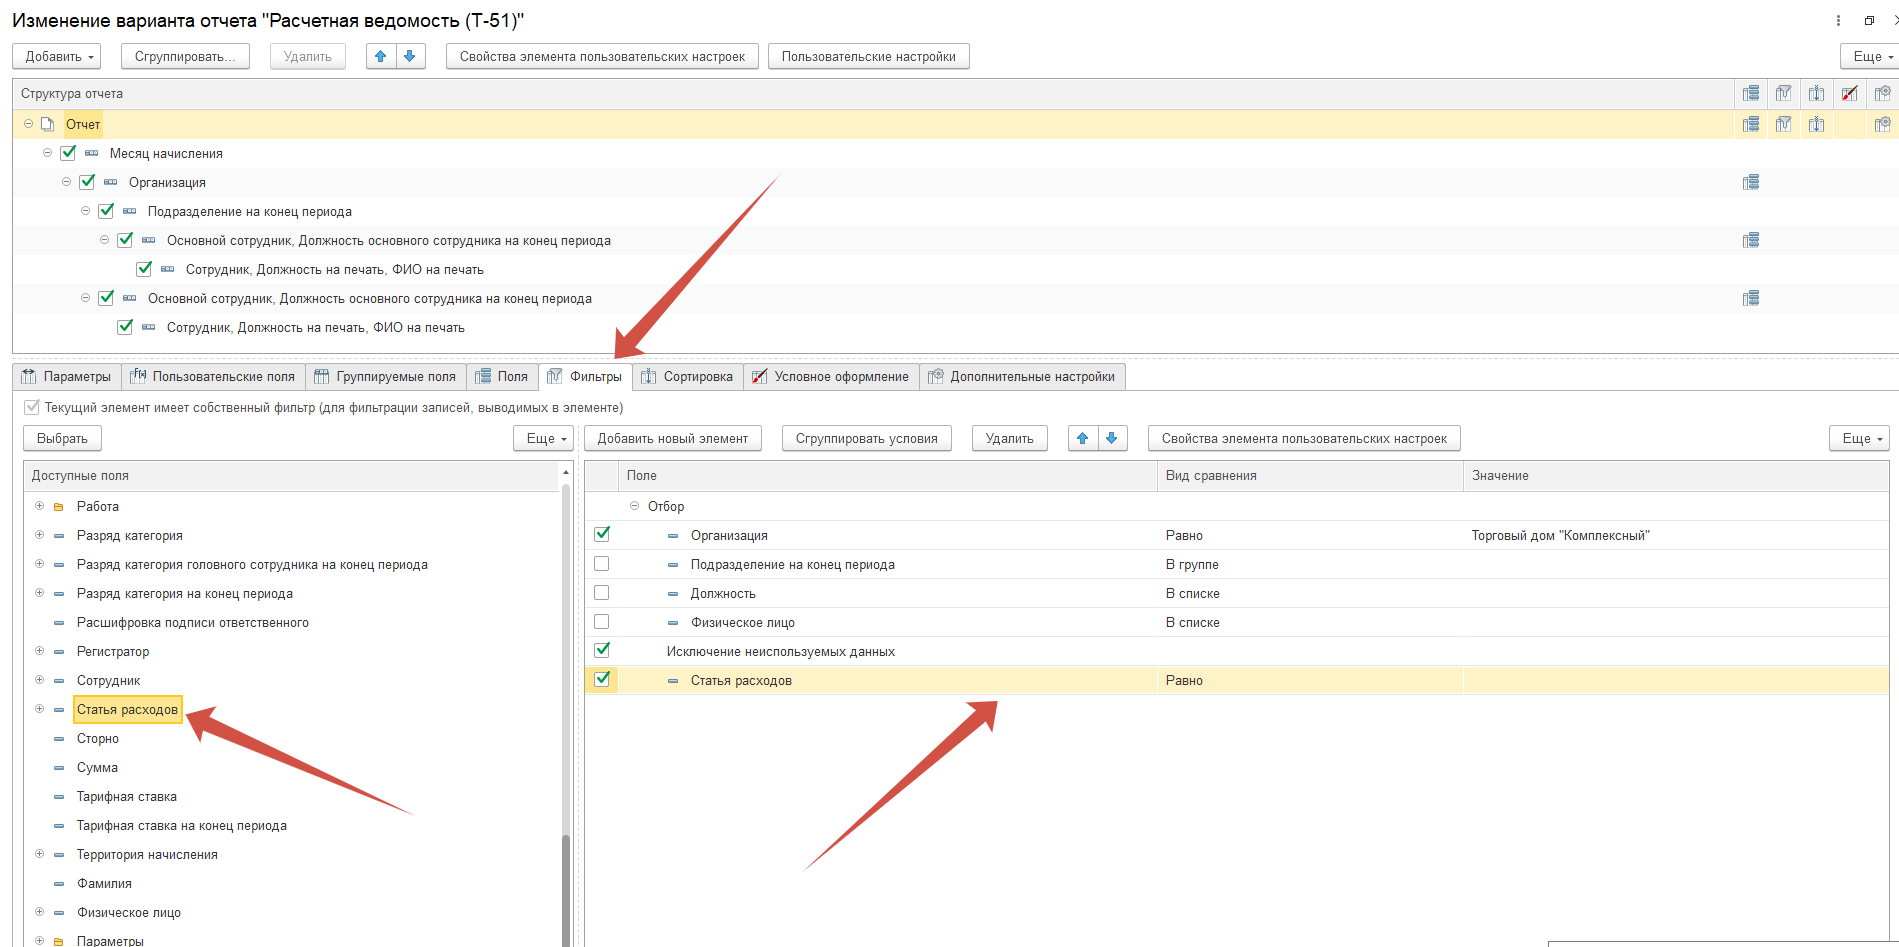Move filter condition down with blue arrow
Image resolution: width=1899 pixels, height=947 pixels.
click(1111, 439)
